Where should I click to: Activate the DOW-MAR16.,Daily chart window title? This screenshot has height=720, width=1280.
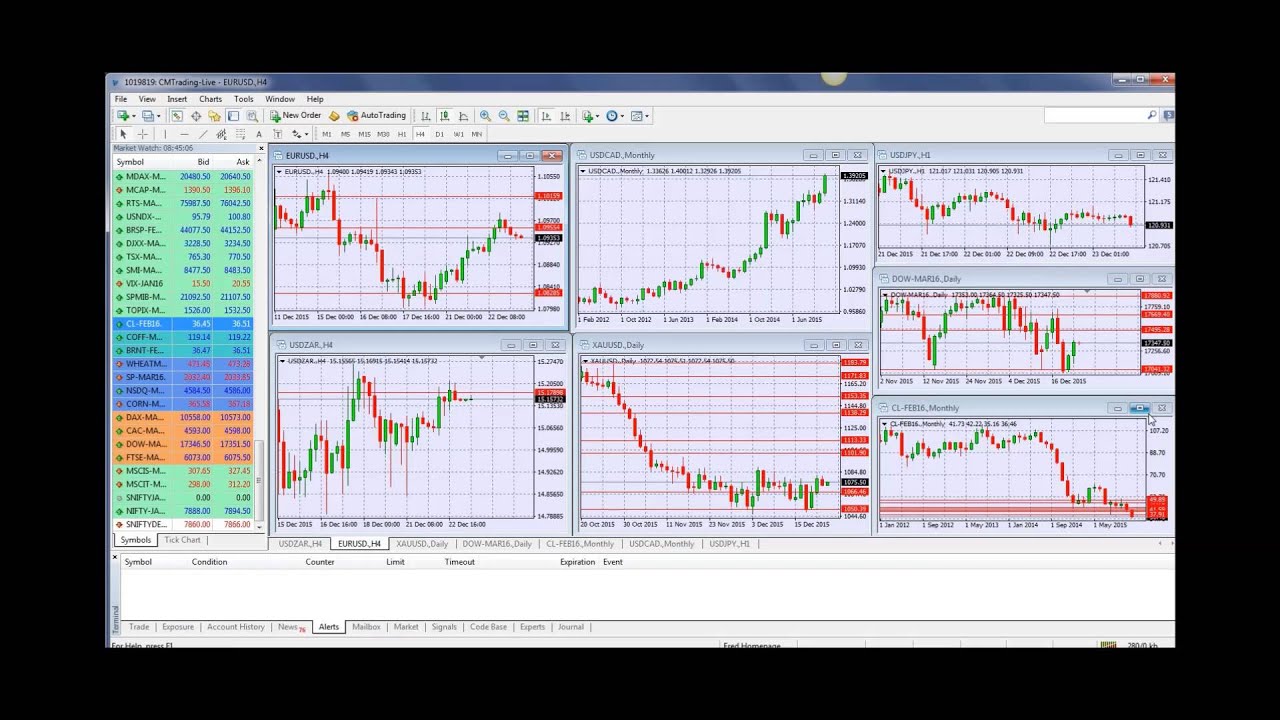[926, 279]
